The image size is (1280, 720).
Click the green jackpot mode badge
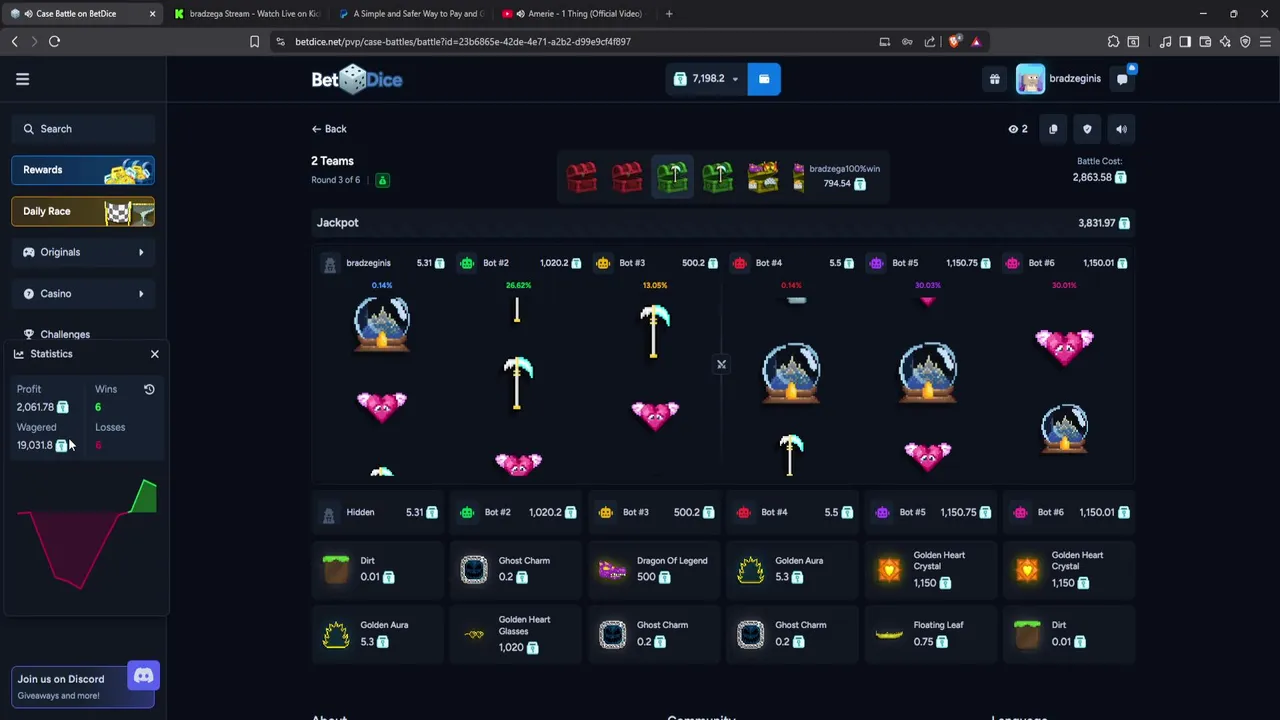coord(382,180)
